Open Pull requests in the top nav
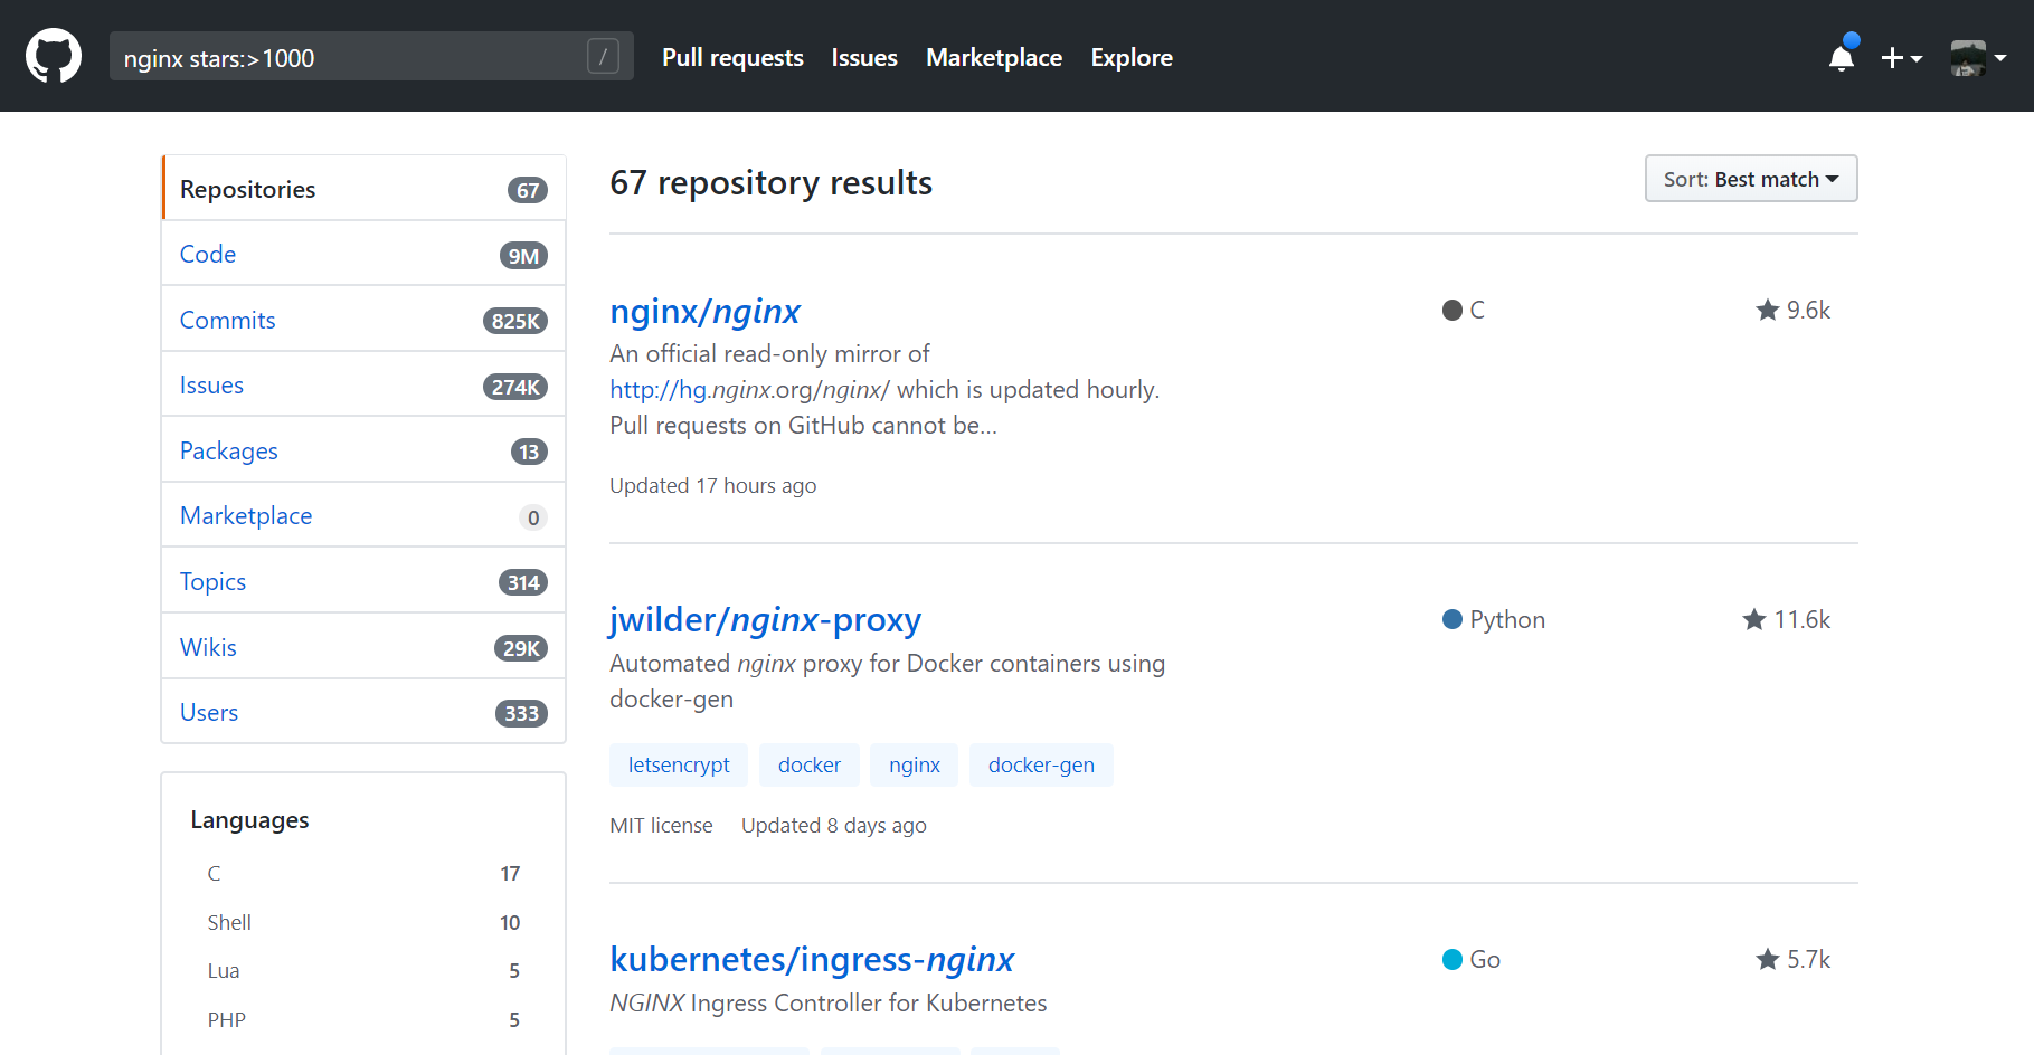Viewport: 2034px width, 1056px height. (x=732, y=58)
